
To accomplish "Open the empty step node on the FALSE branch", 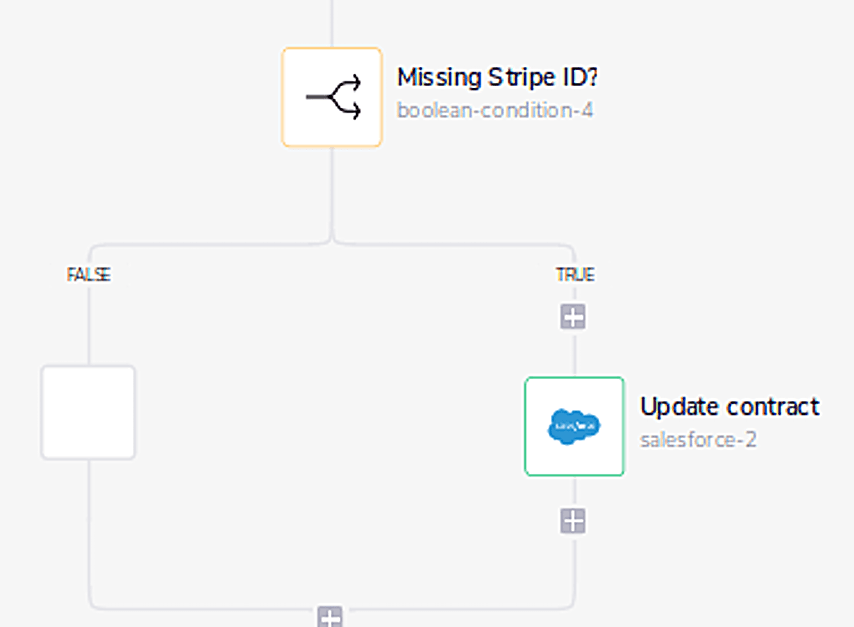I will pyautogui.click(x=88, y=413).
